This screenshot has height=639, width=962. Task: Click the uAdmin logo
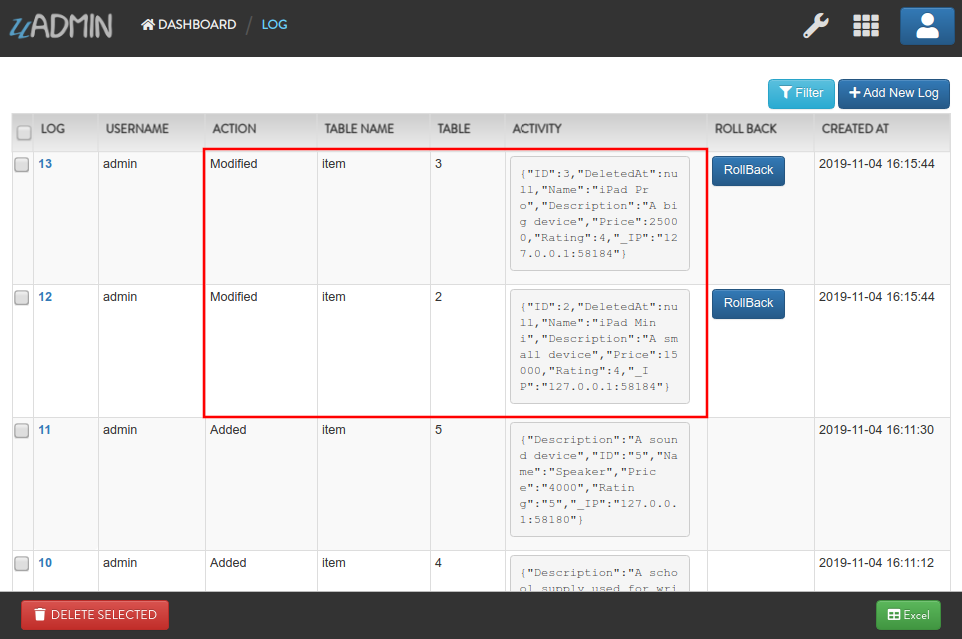click(x=61, y=26)
